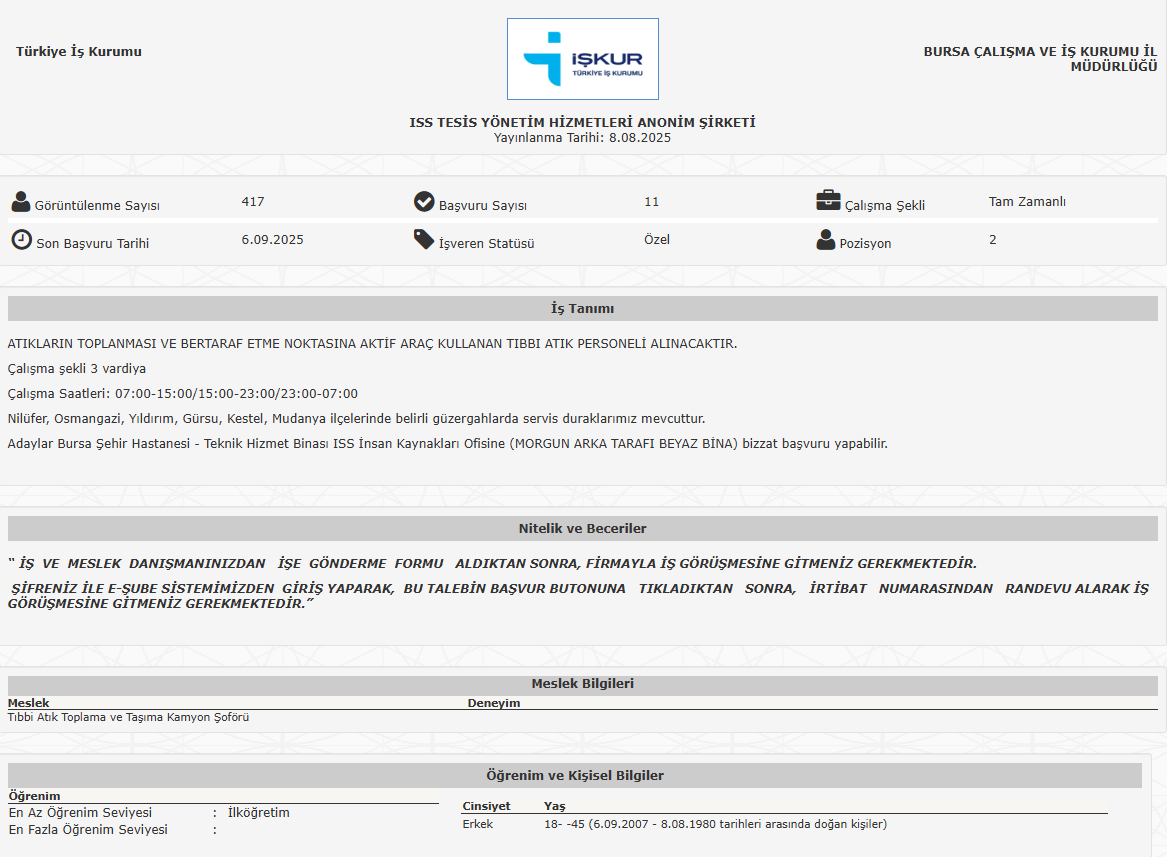Click the 'Yaş' column heading

pos(555,806)
